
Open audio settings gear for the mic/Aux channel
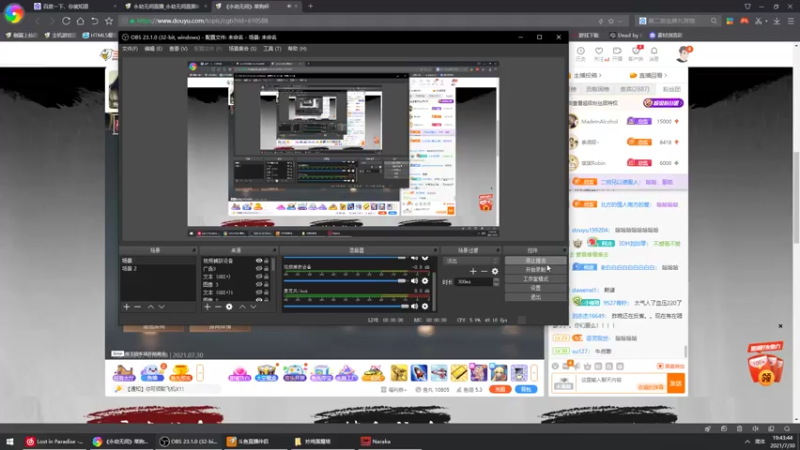[425, 306]
